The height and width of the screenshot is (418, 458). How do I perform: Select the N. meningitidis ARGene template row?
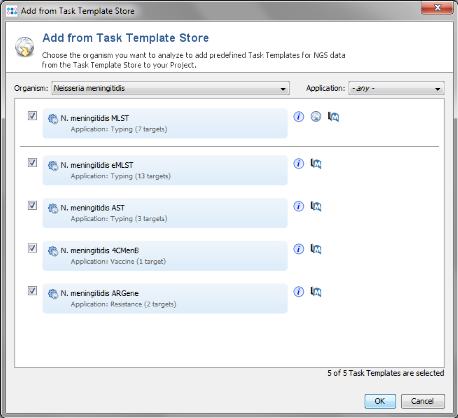(x=165, y=298)
